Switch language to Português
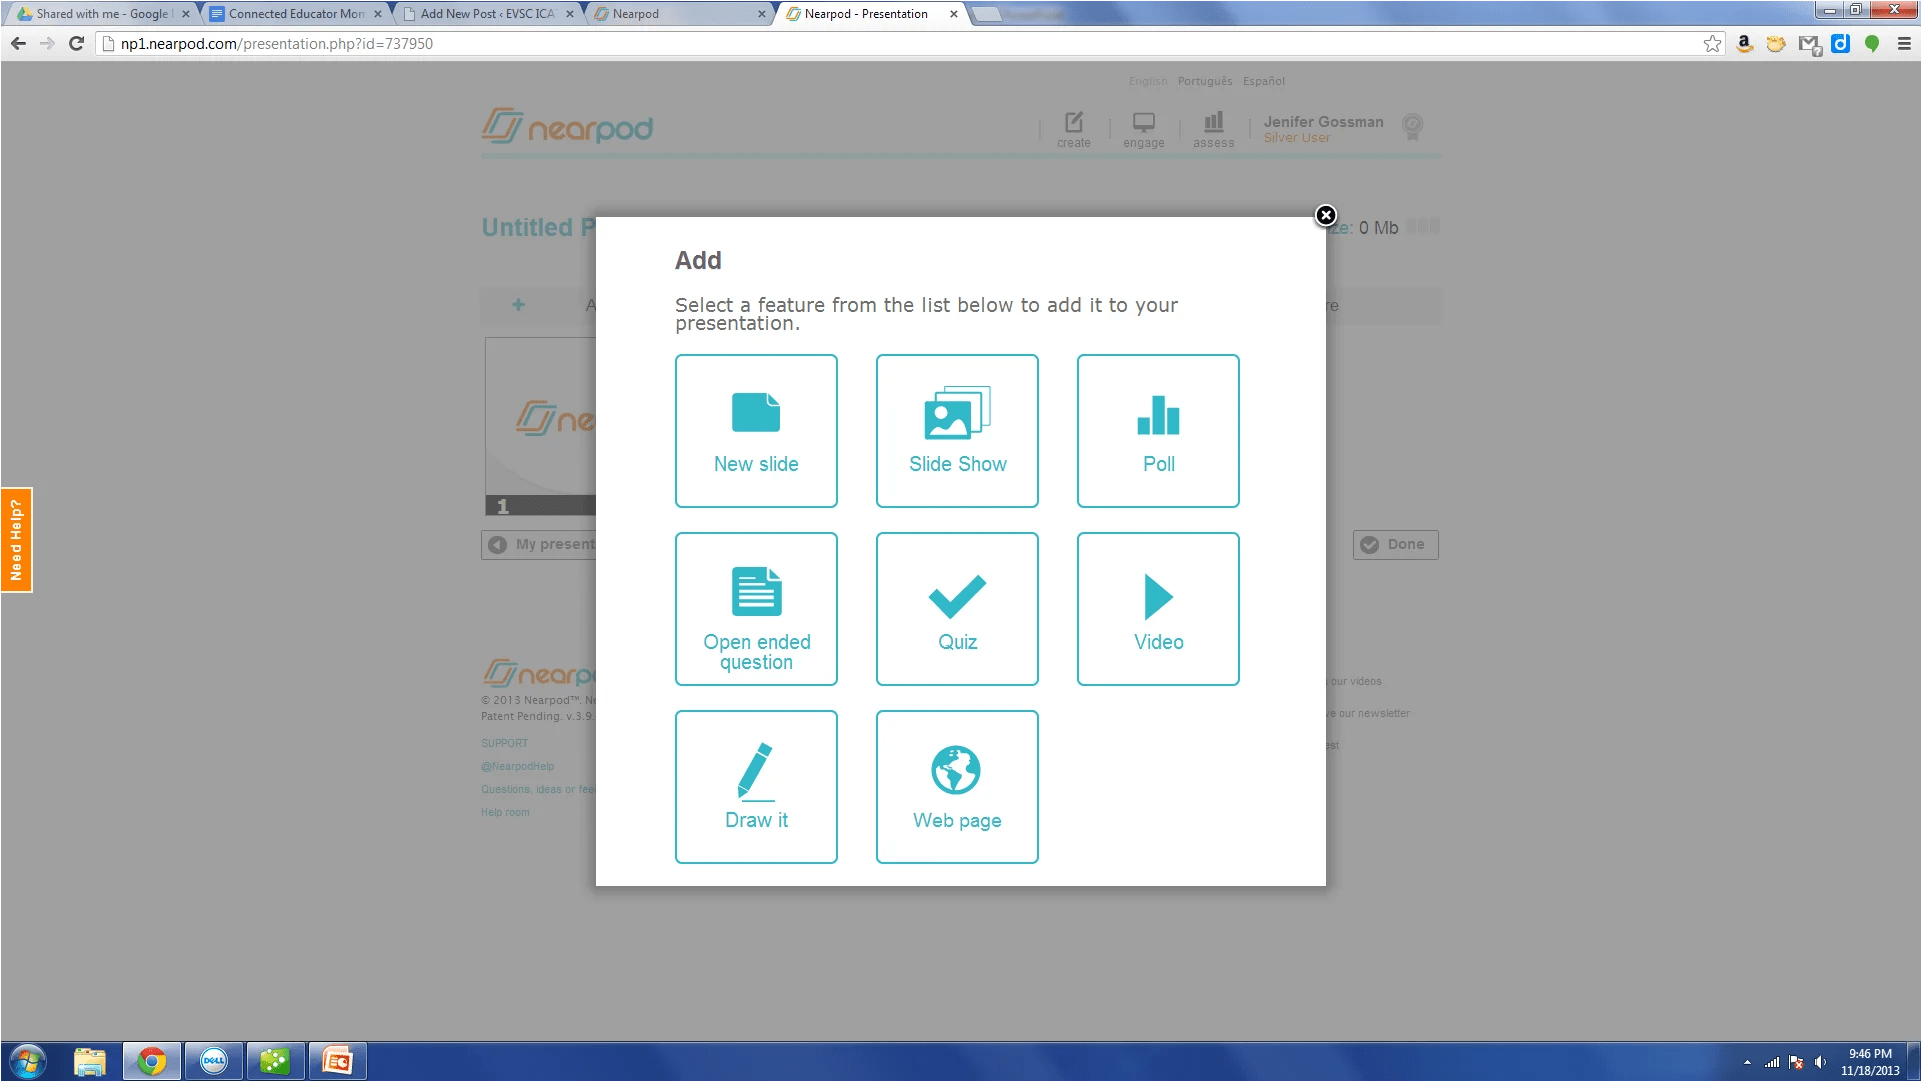This screenshot has width=1922, height=1082. pos(1204,81)
